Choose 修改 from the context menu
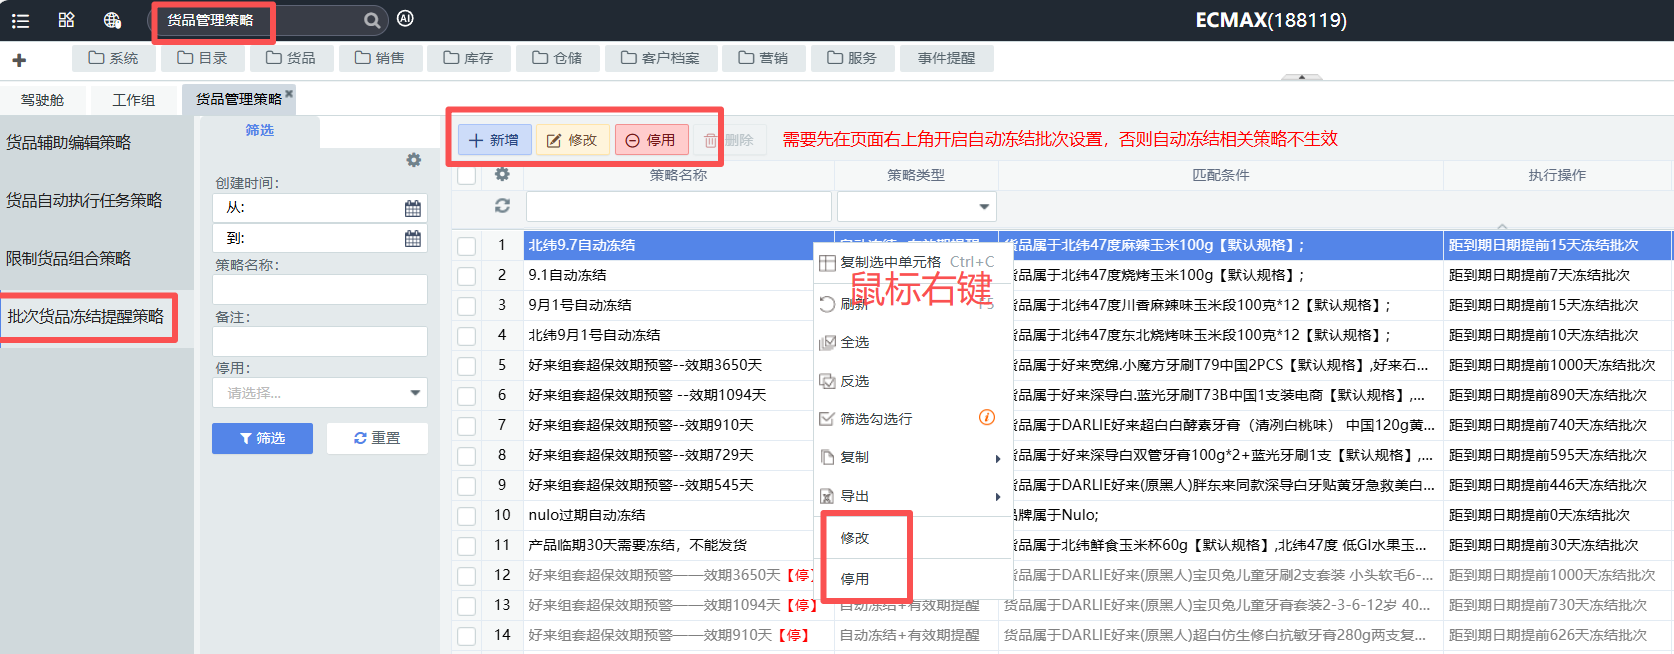 (855, 538)
